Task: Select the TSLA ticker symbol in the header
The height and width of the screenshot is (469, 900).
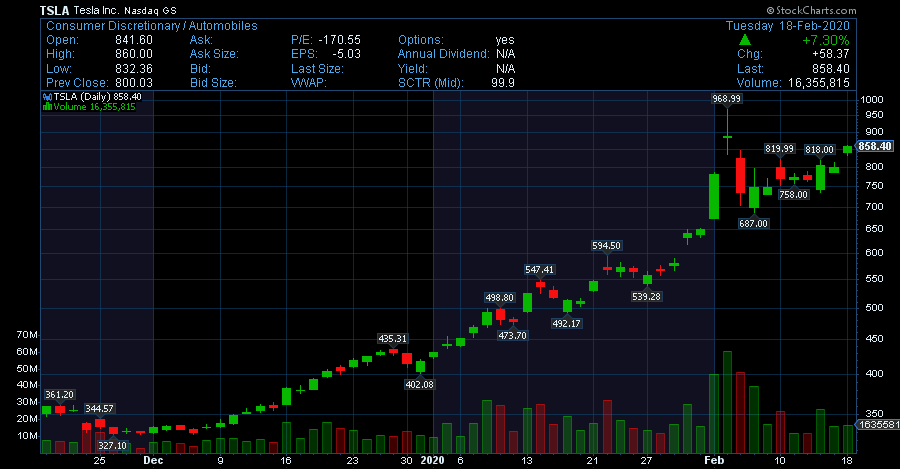Action: (x=55, y=10)
